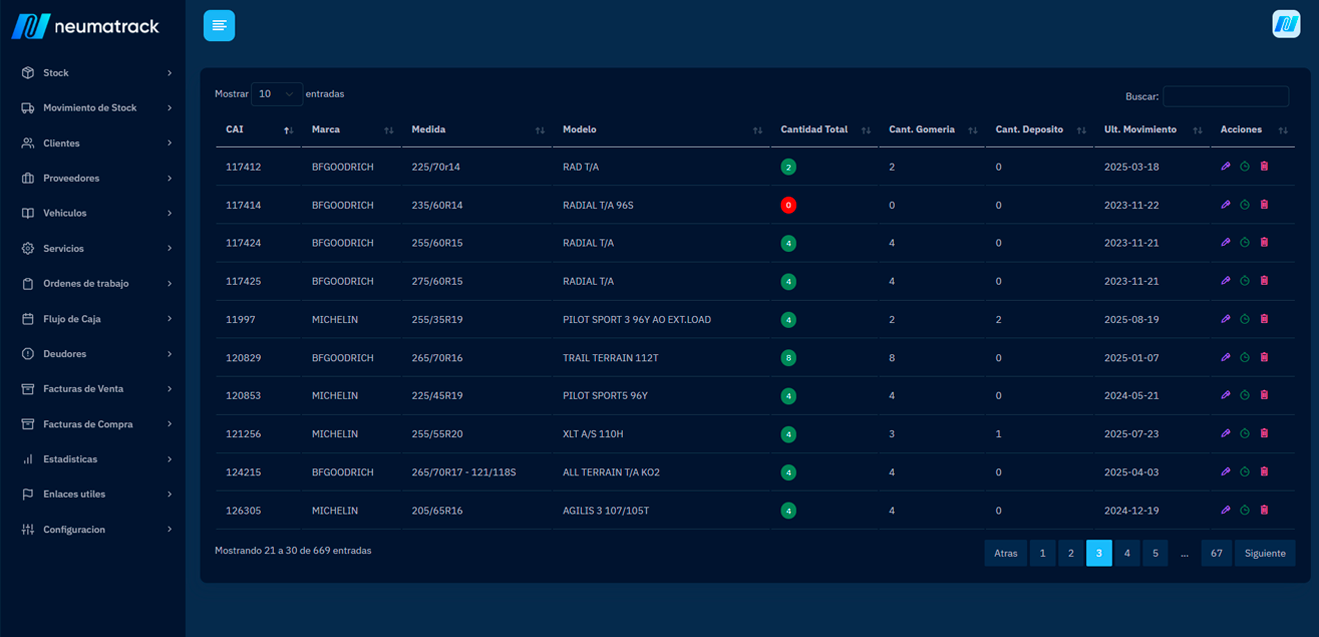Click the Vehiculos book icon
1319x637 pixels.
click(28, 213)
